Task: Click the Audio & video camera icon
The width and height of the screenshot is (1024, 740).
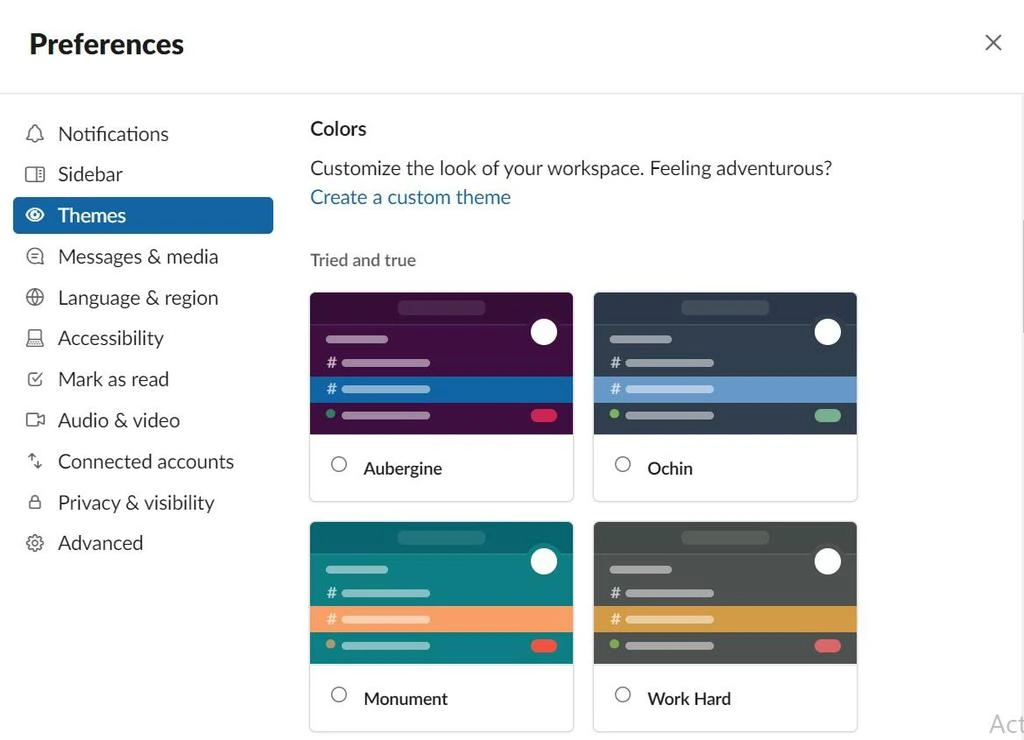Action: point(35,420)
